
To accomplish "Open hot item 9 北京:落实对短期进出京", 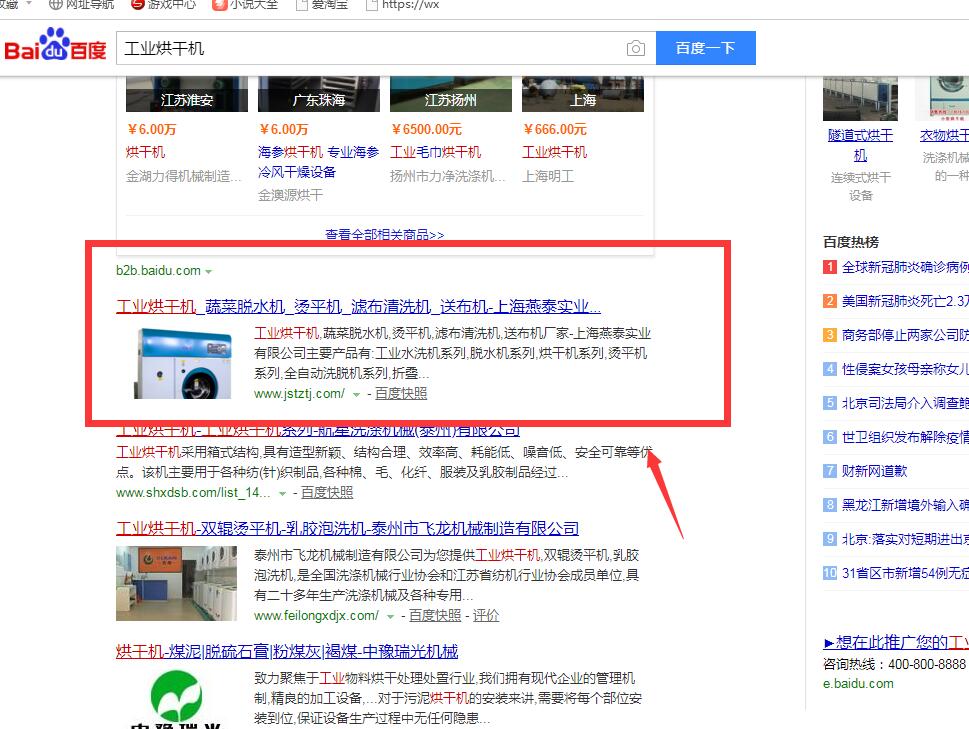I will click(905, 539).
